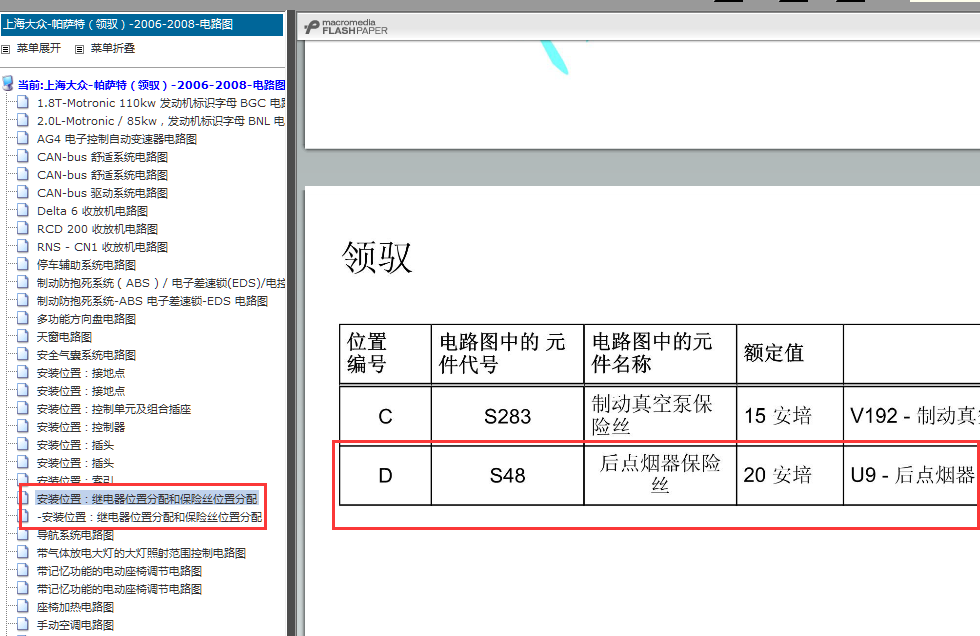
Task: Click table header 电路图中的元件代号
Action: tap(508, 354)
